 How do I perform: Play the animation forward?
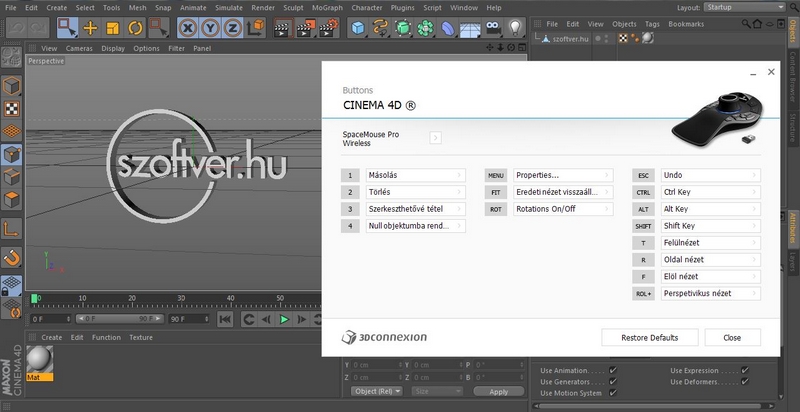point(284,319)
